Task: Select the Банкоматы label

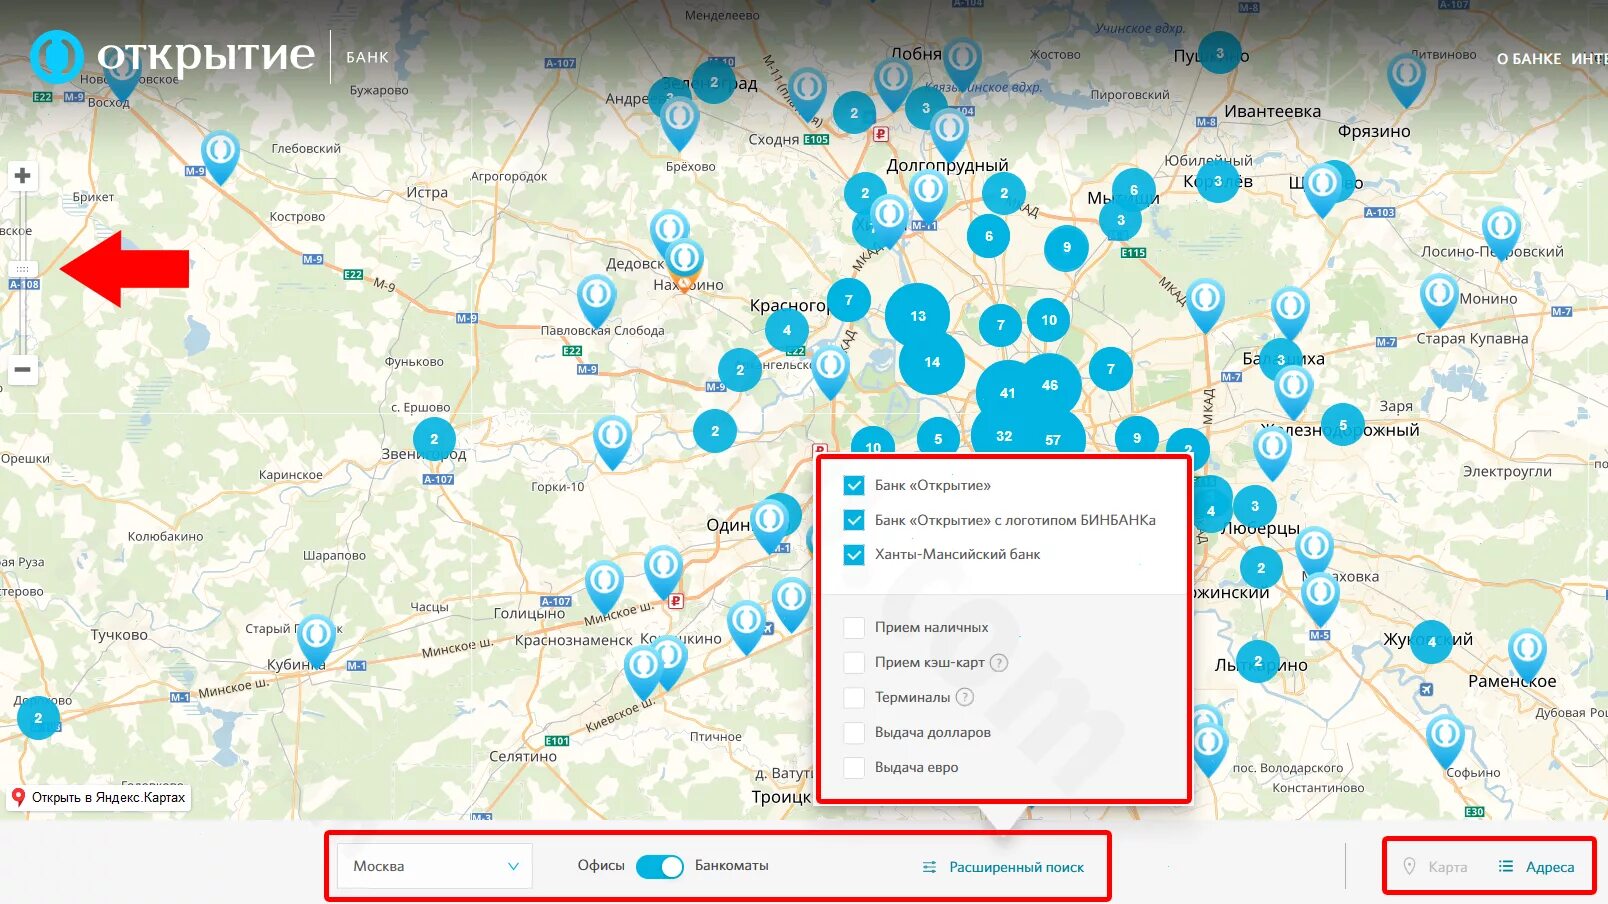Action: 732,865
